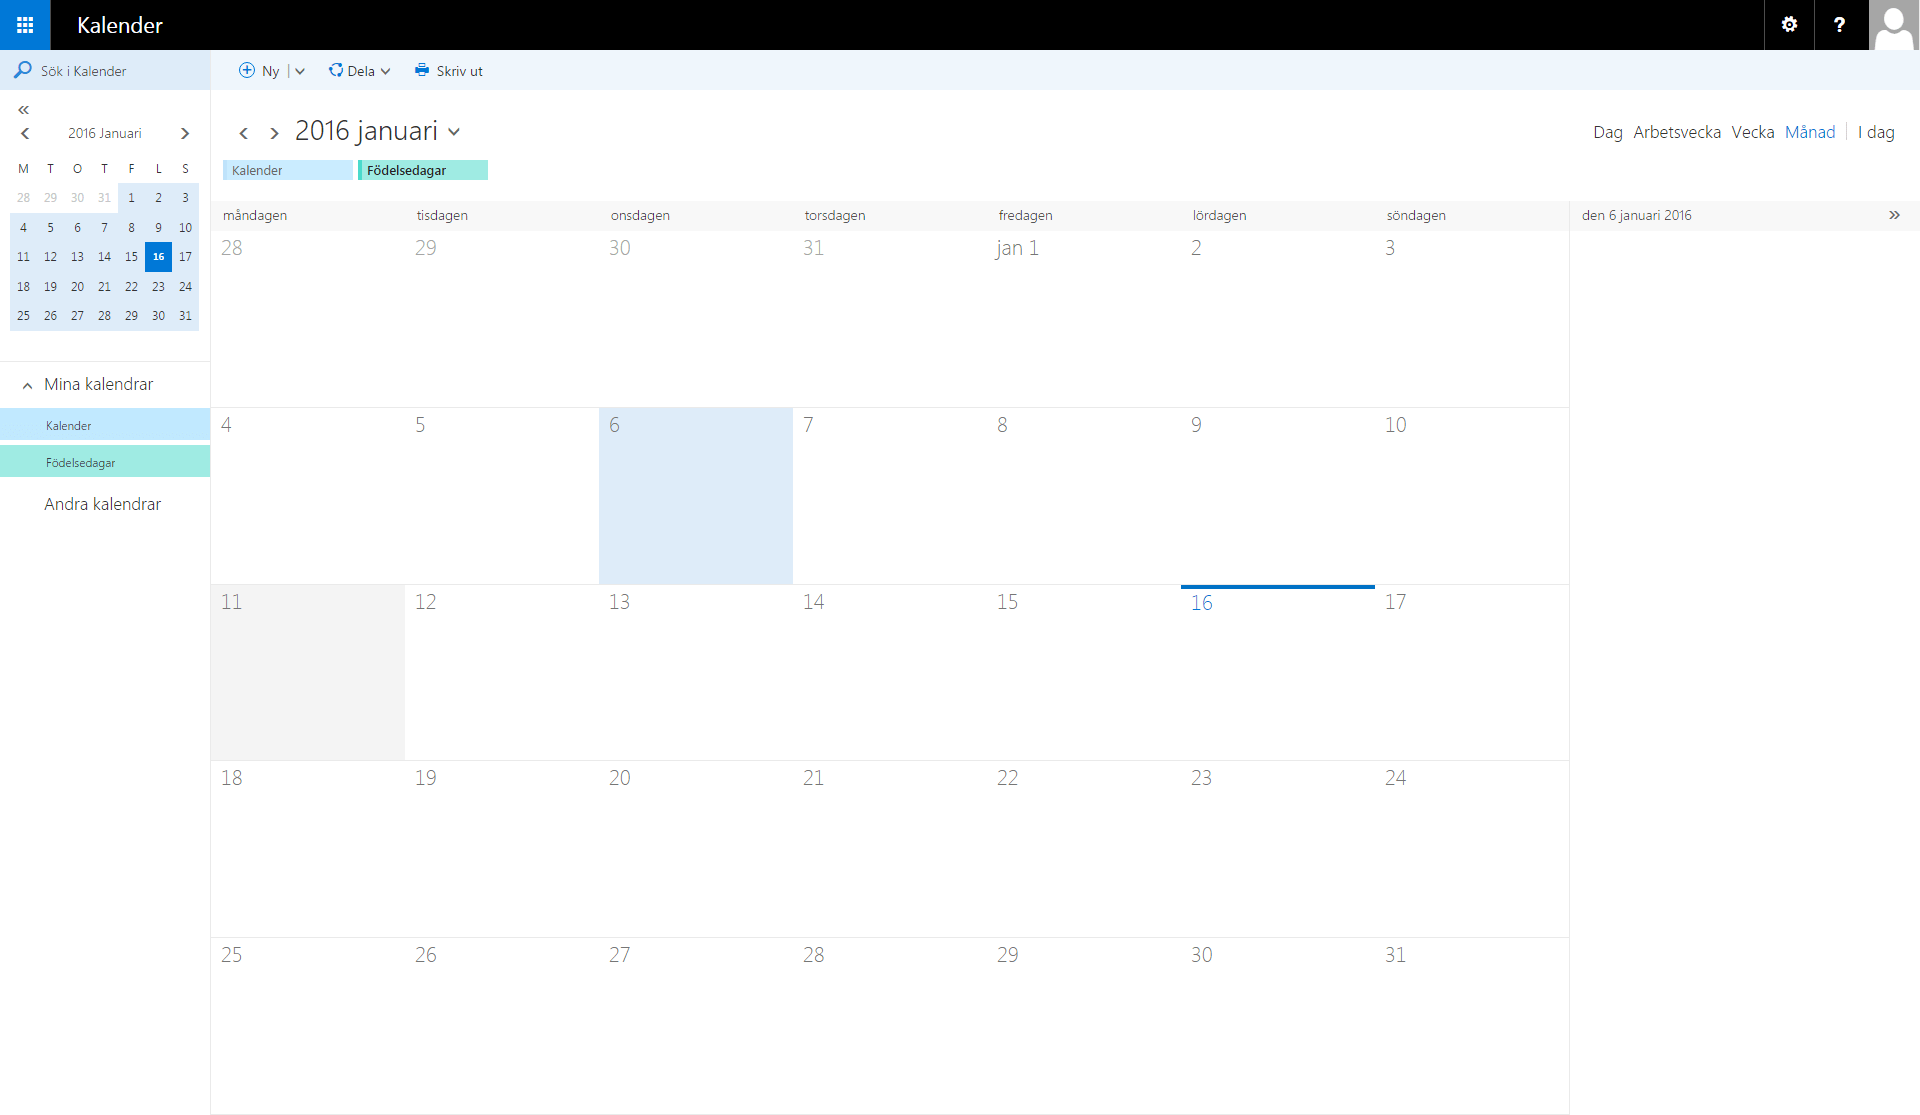Switch to Vecka view

click(x=1752, y=132)
